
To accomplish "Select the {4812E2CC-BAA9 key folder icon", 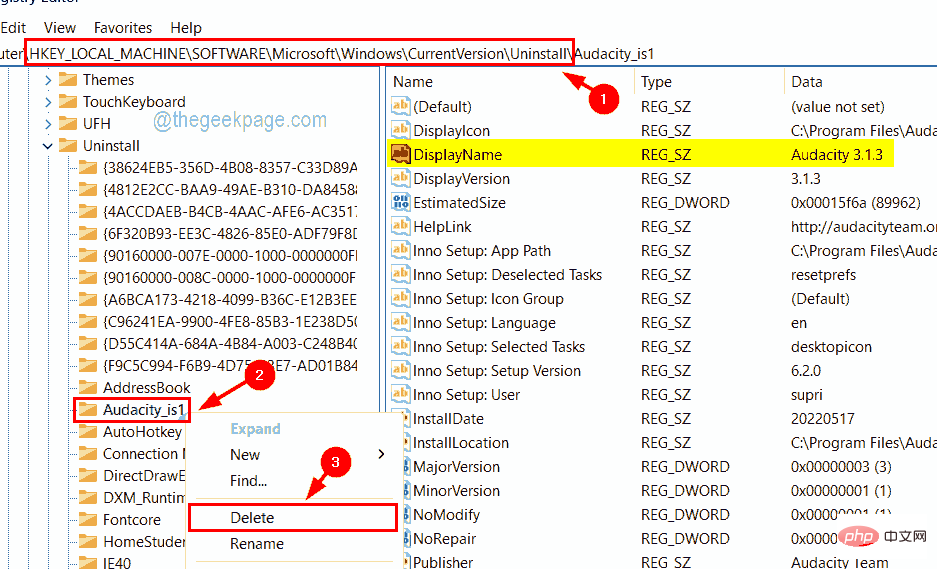I will [x=88, y=190].
